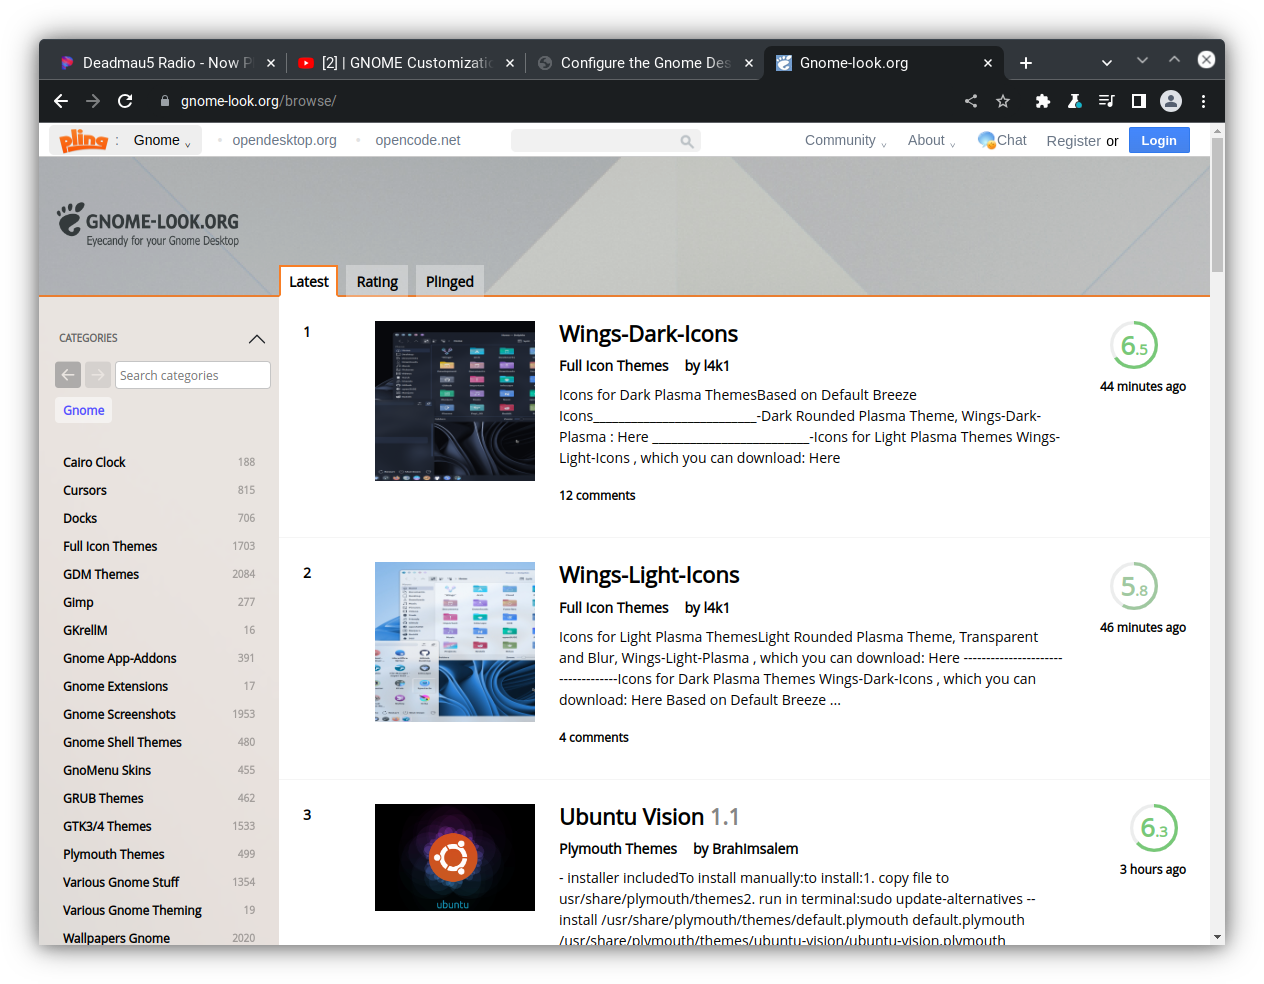This screenshot has height=984, width=1264.
Task: Expand the Gnome site selector dropdown
Action: (x=162, y=141)
